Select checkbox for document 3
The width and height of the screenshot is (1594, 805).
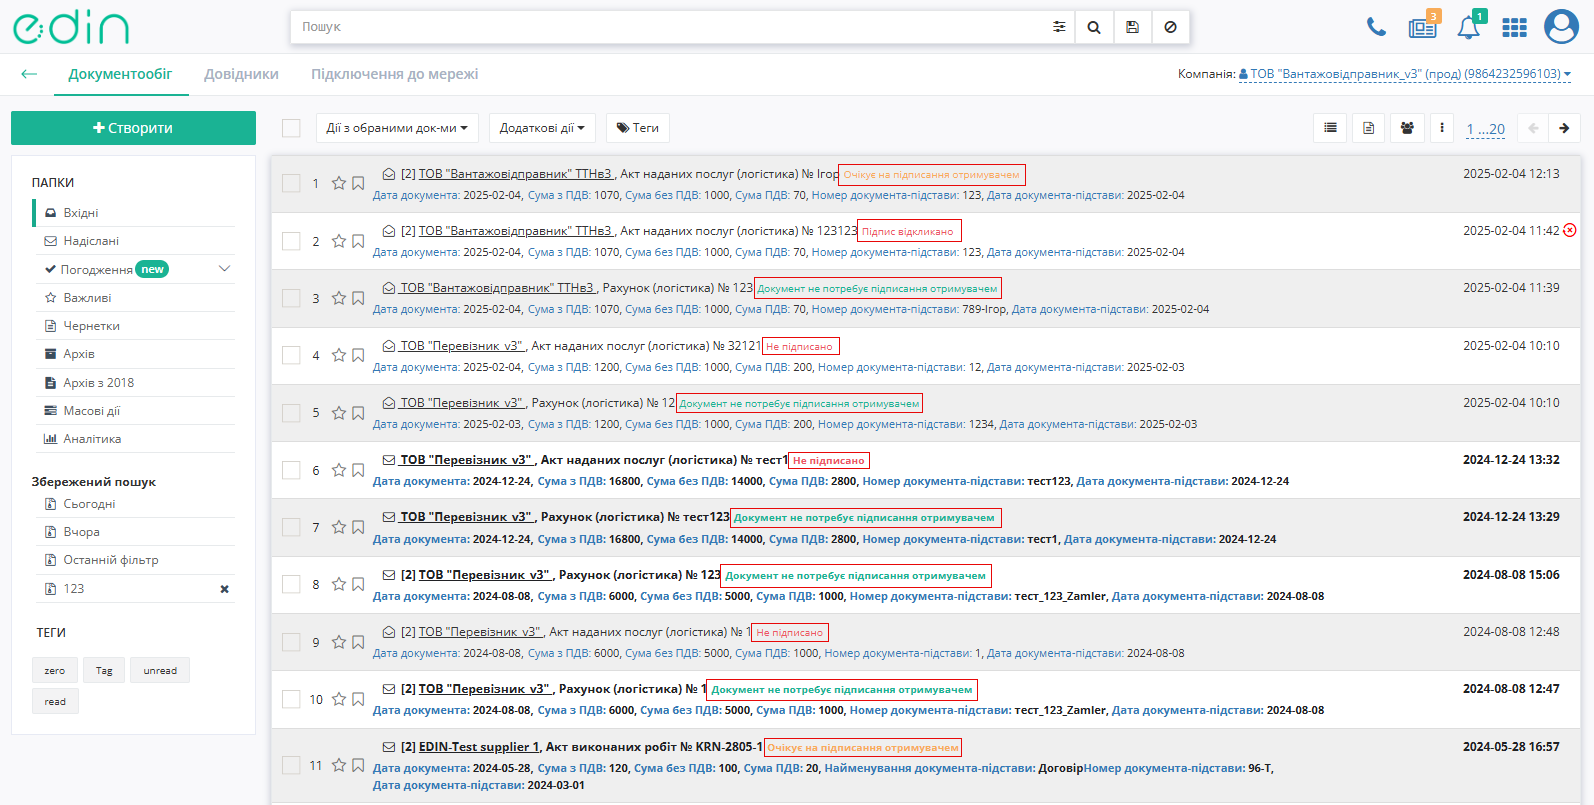tap(291, 298)
